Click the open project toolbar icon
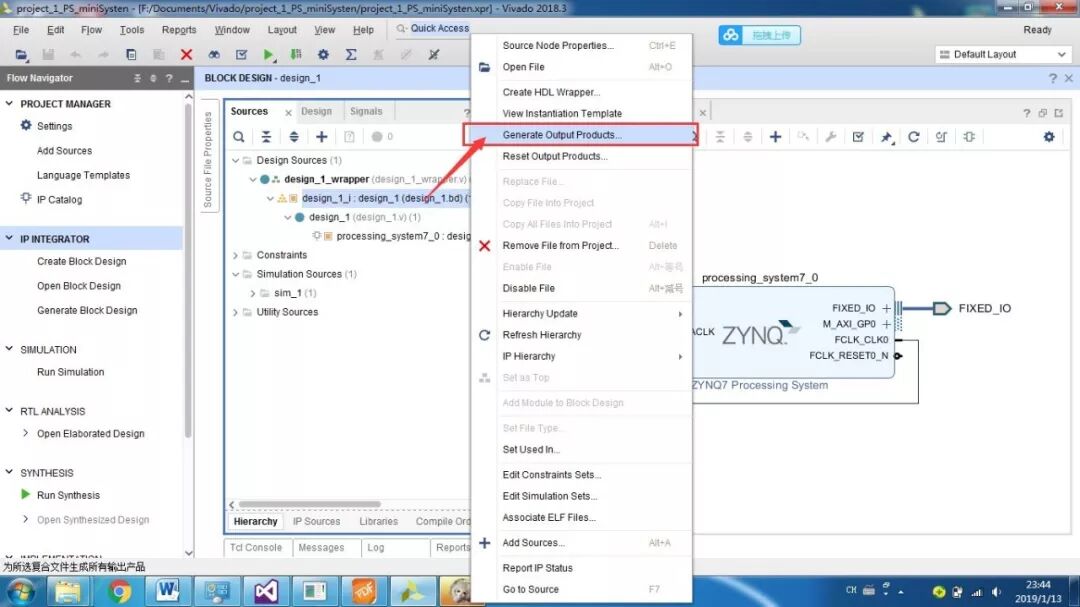The height and width of the screenshot is (607, 1080). [x=21, y=54]
